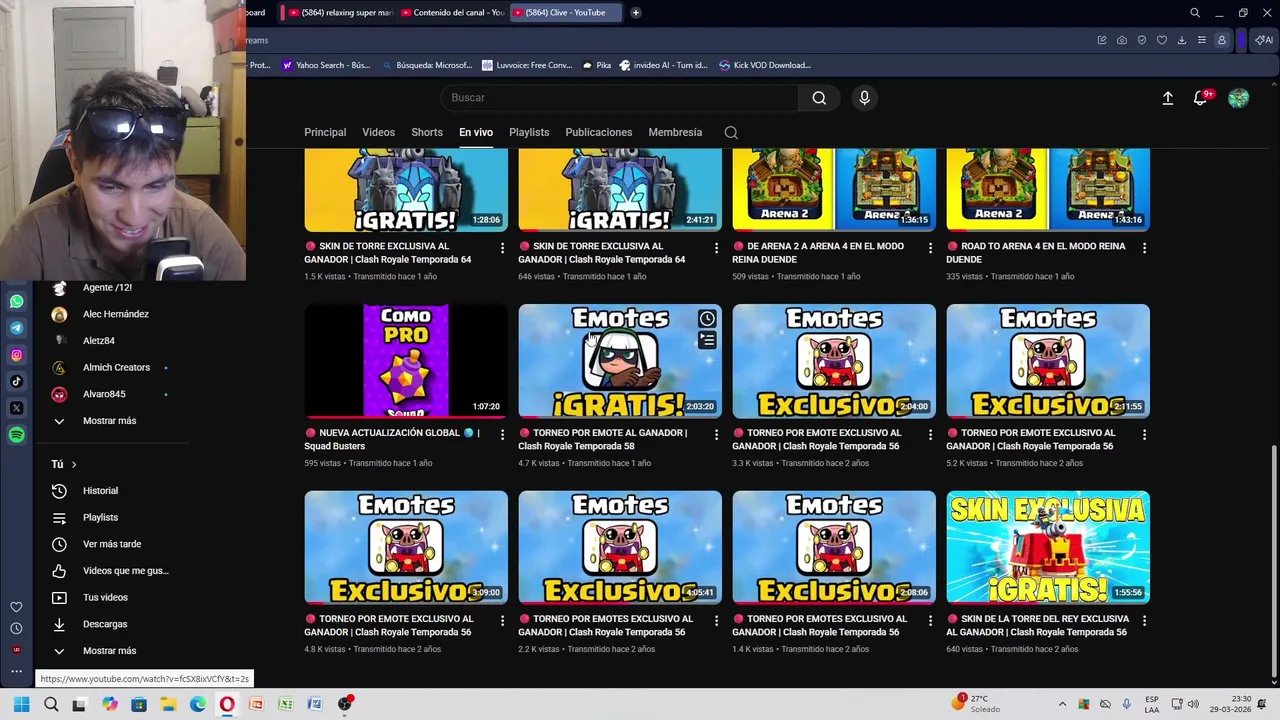Switch to Playlists channel tab
The height and width of the screenshot is (720, 1280).
click(x=529, y=132)
